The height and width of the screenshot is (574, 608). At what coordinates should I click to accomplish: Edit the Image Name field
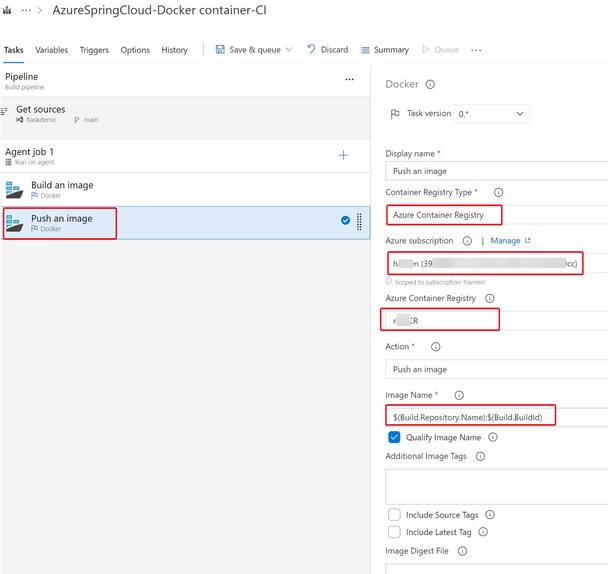click(x=496, y=417)
